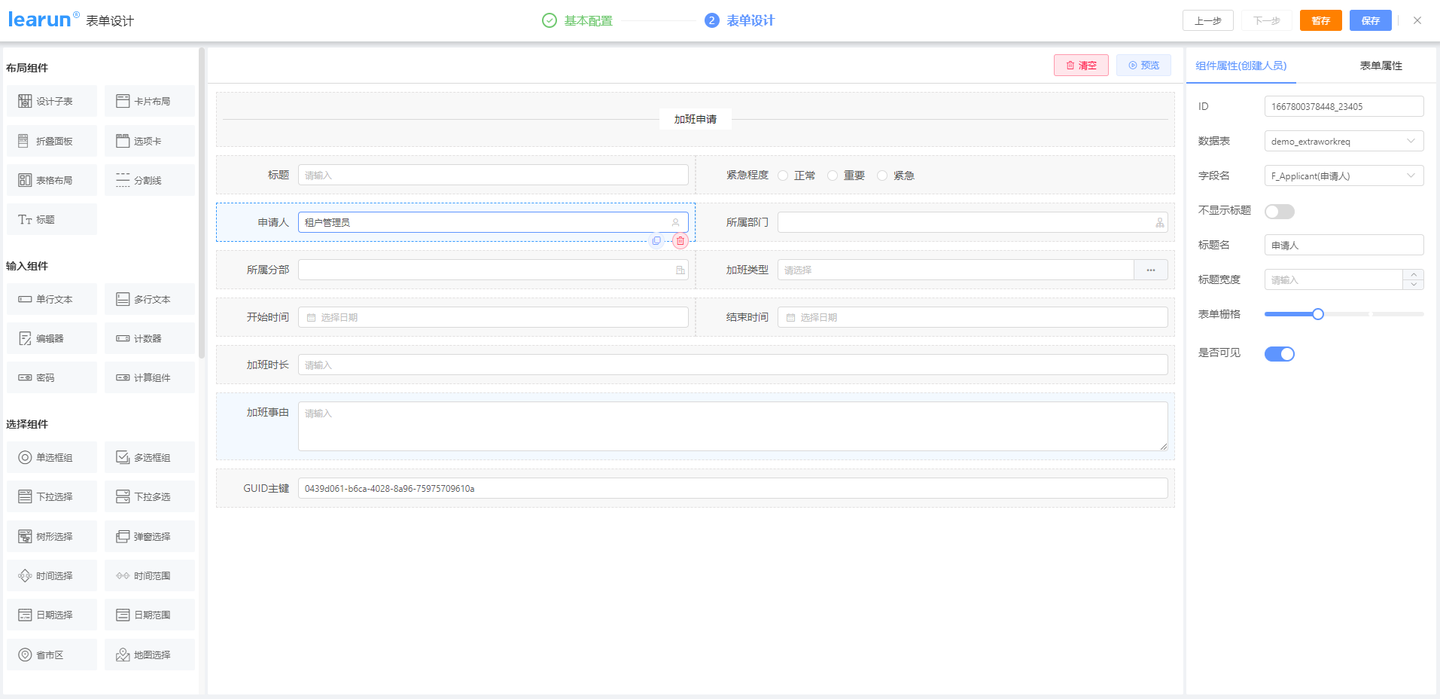Copy the selected 申请人 field
The image size is (1440, 699).
(x=656, y=241)
